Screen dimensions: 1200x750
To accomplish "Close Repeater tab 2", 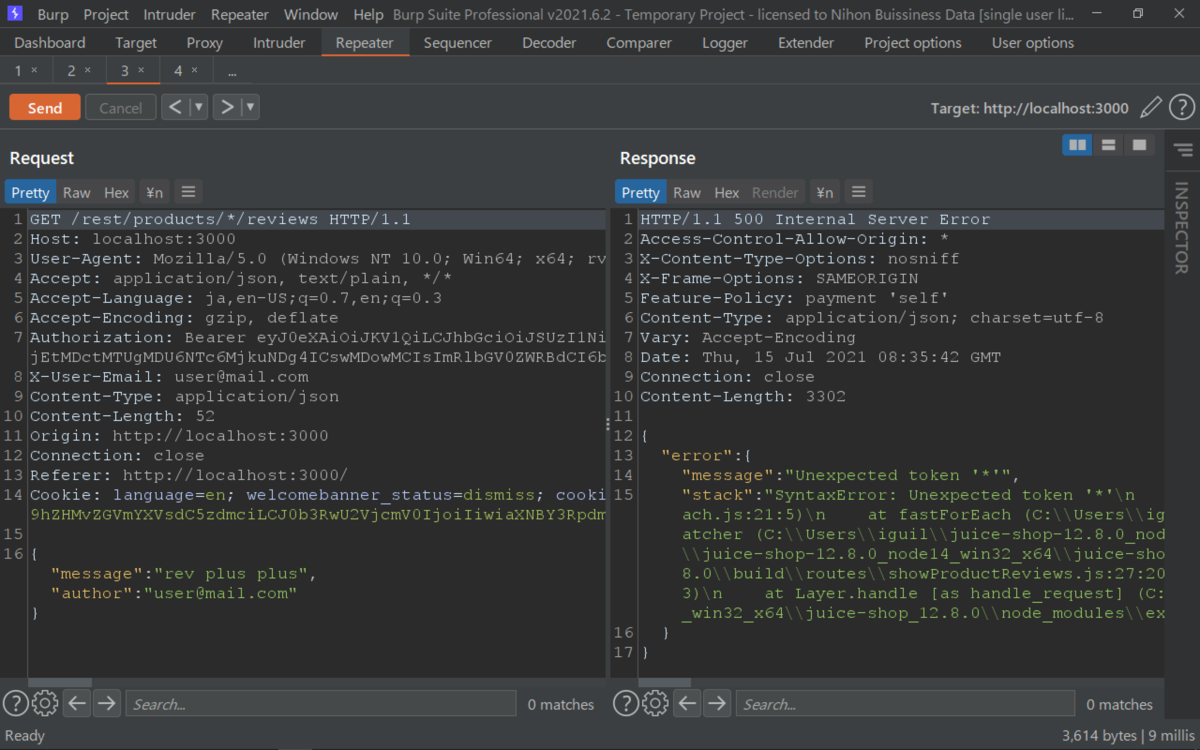I will coord(87,70).
